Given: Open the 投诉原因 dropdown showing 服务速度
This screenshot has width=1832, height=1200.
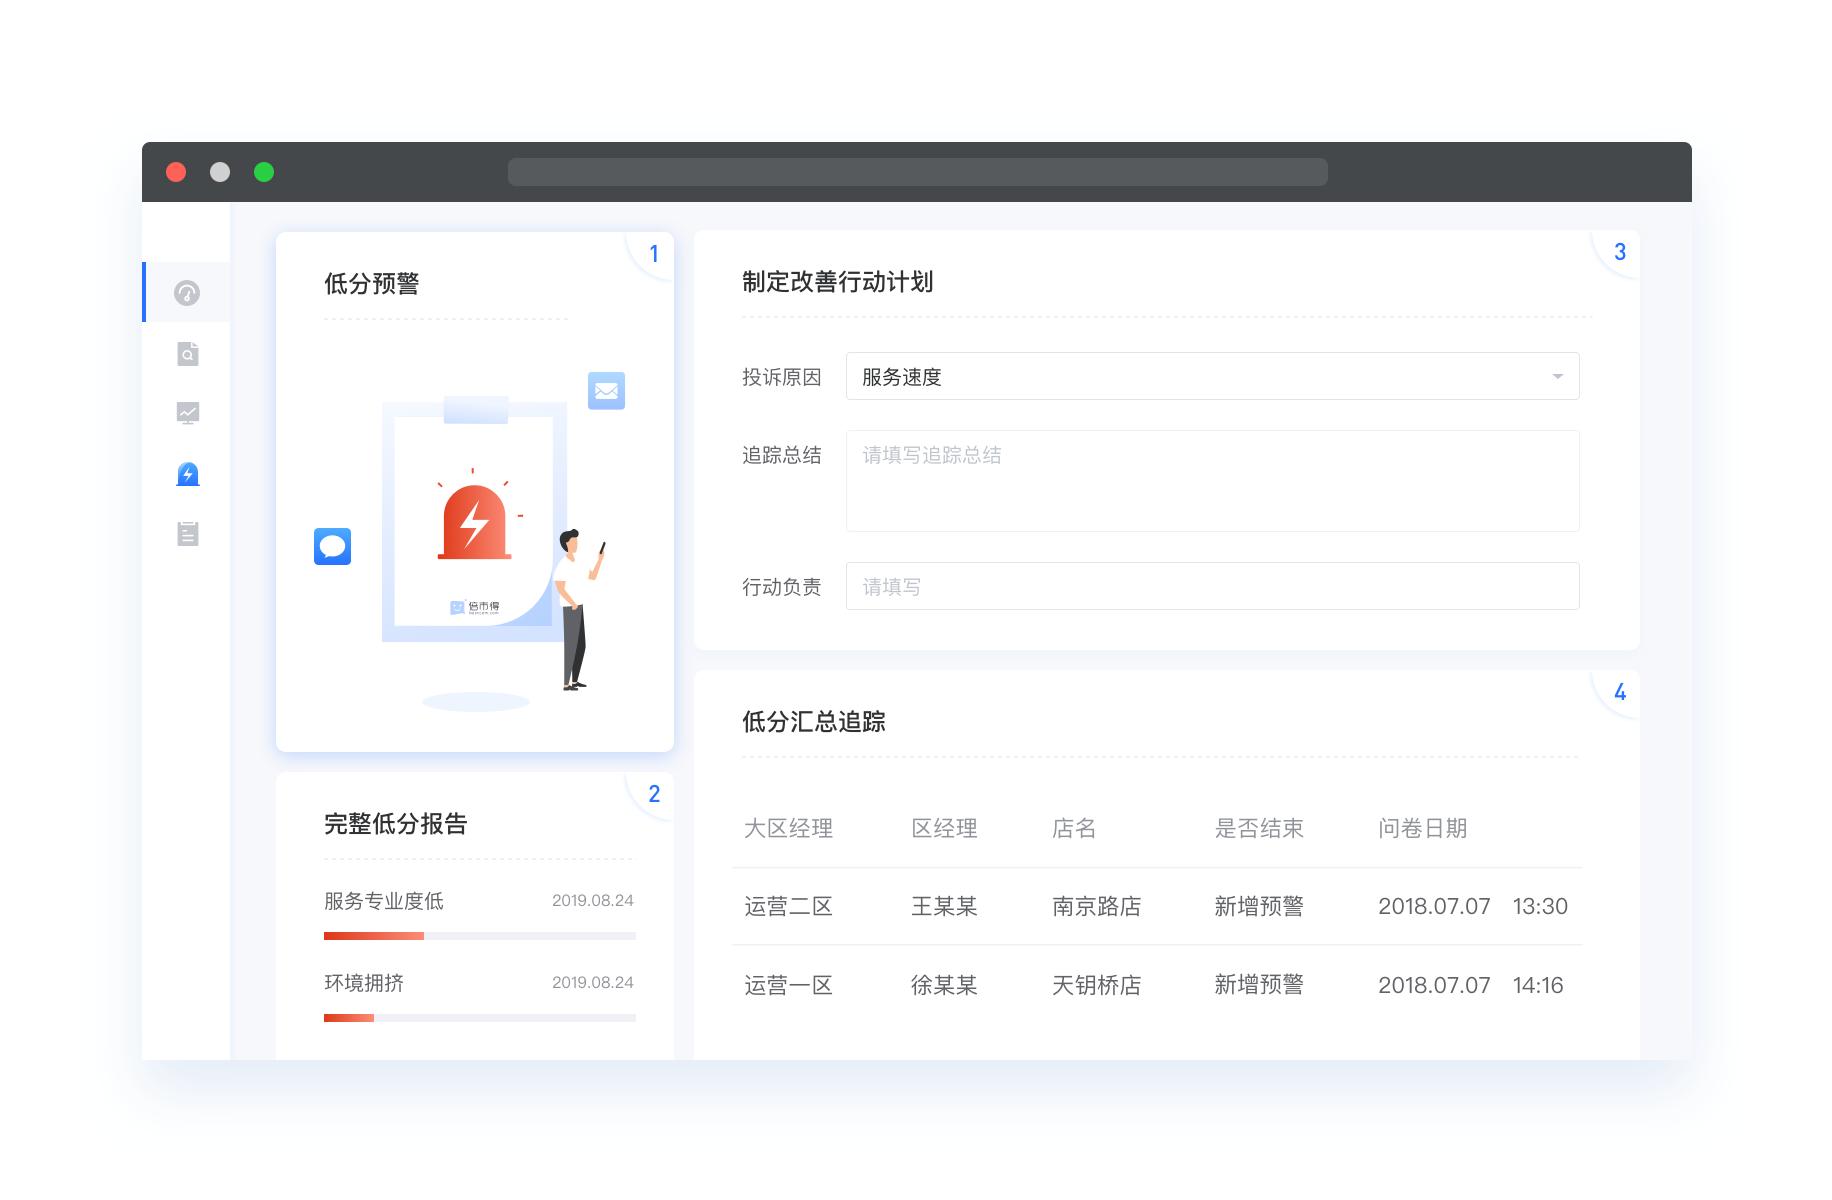Looking at the screenshot, I should [1211, 376].
